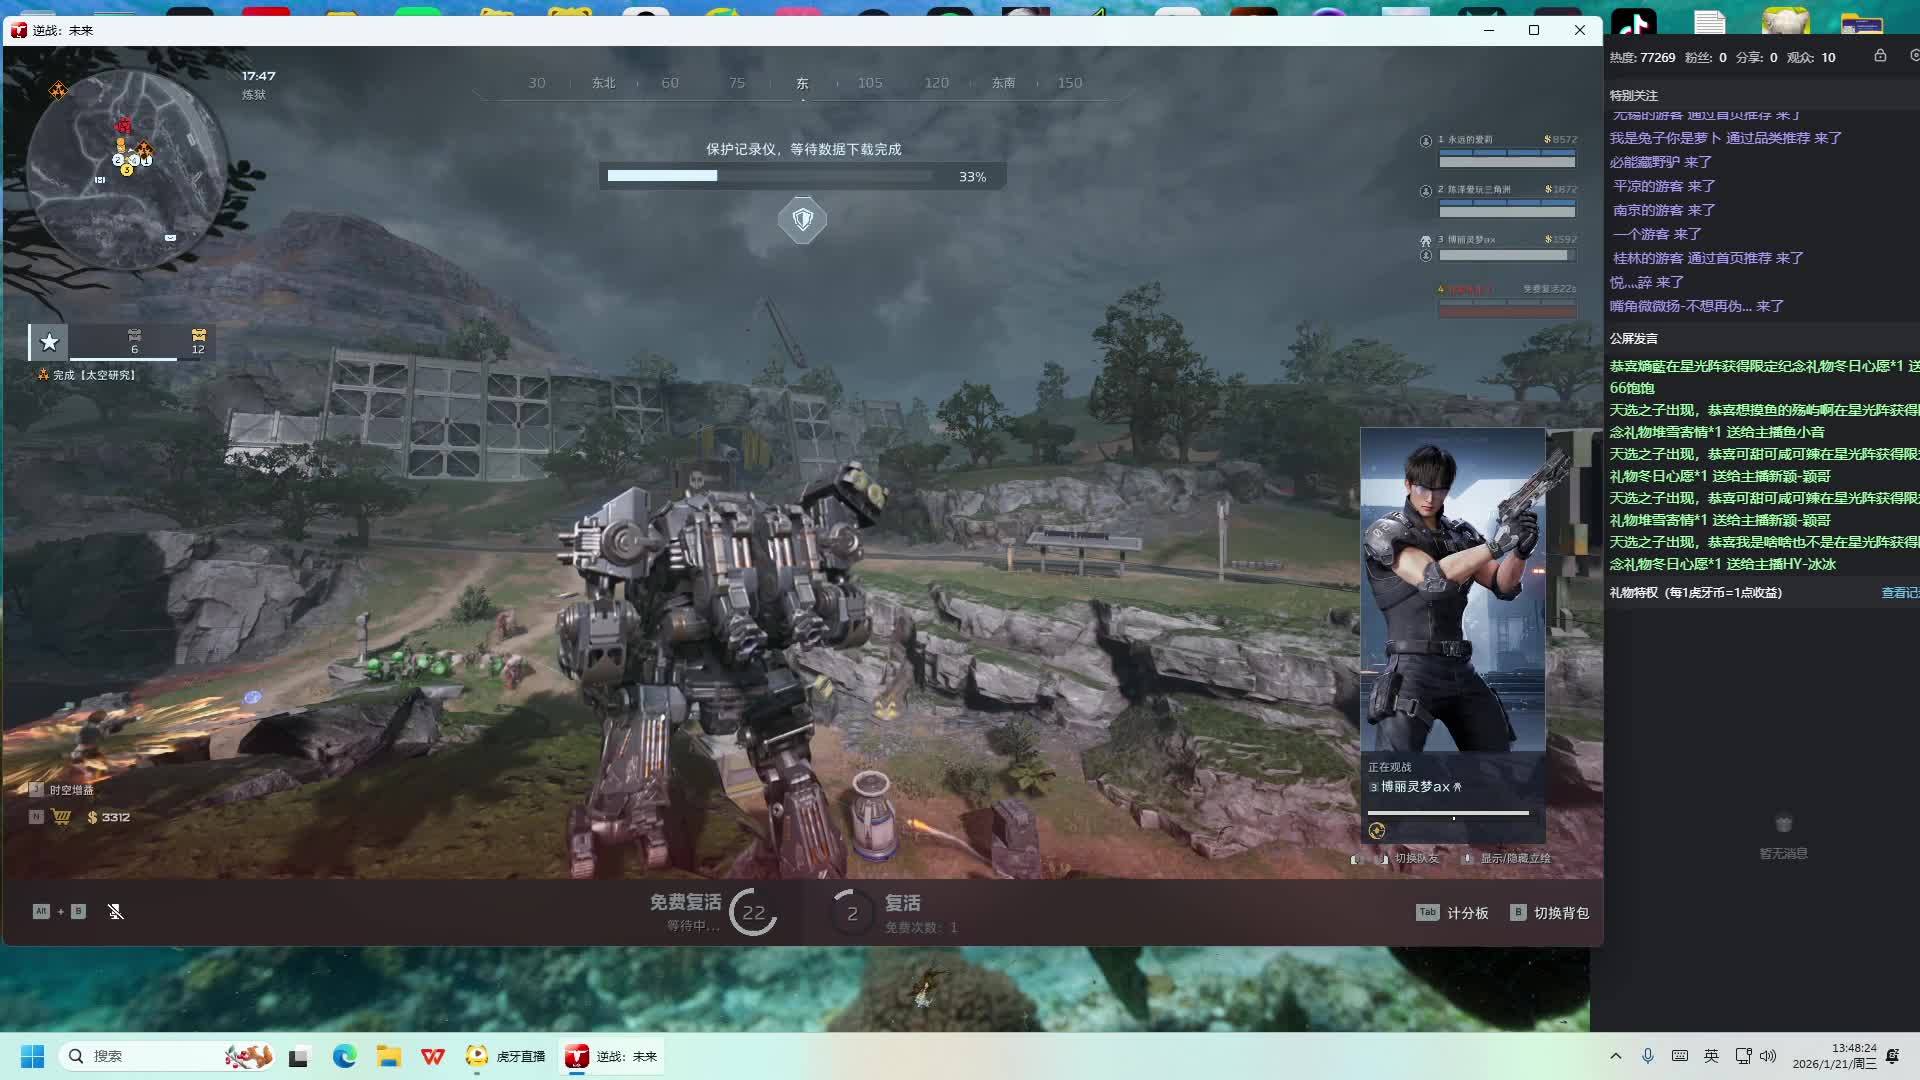Click the circular minimap
The image size is (1920, 1080).
[x=125, y=168]
